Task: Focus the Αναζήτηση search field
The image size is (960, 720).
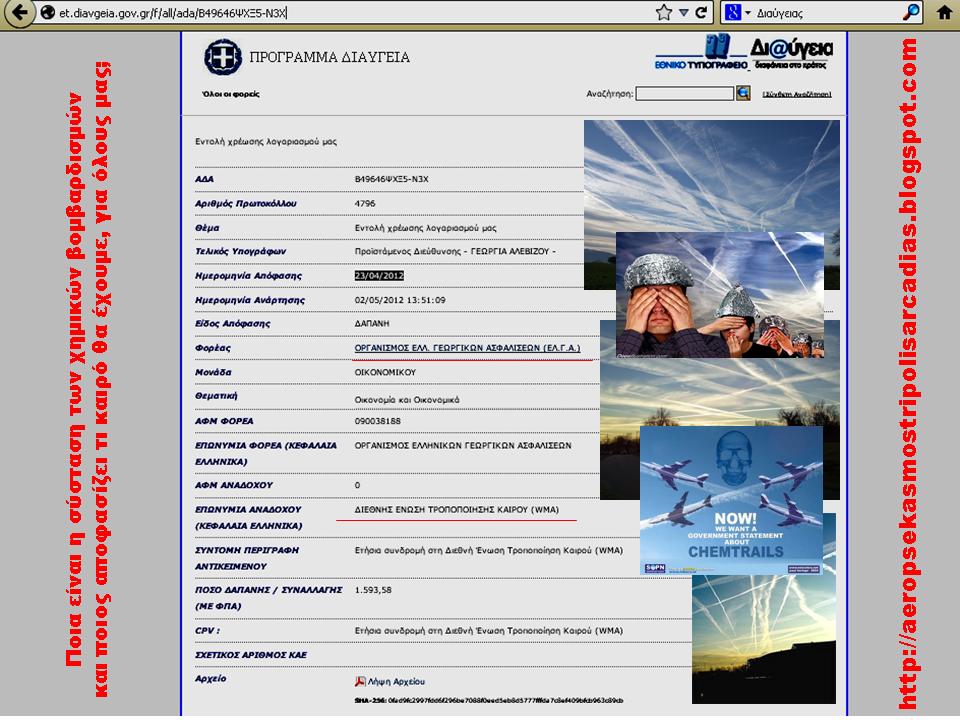Action: (684, 94)
